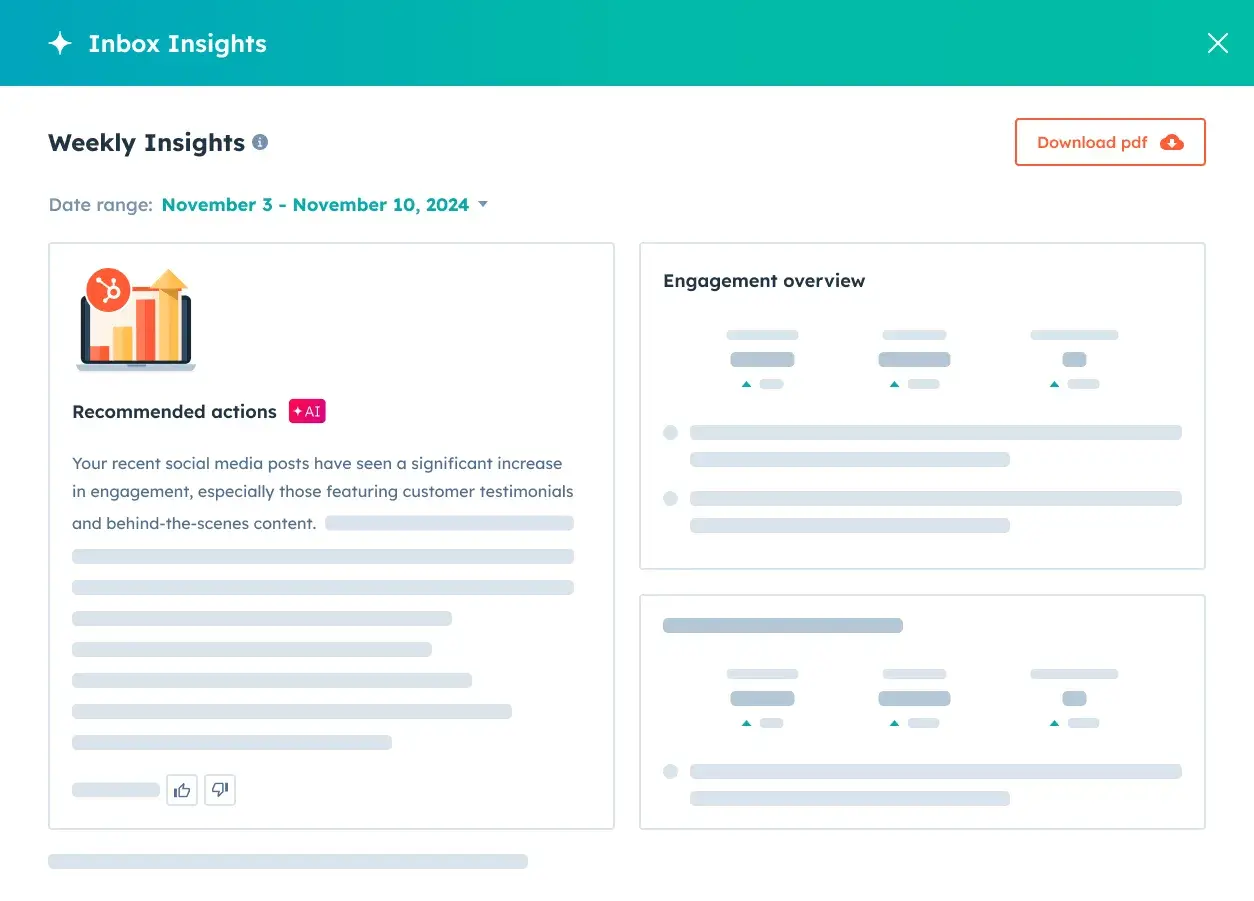
Task: Click the cloud download icon inside Download pdf
Action: point(1172,142)
